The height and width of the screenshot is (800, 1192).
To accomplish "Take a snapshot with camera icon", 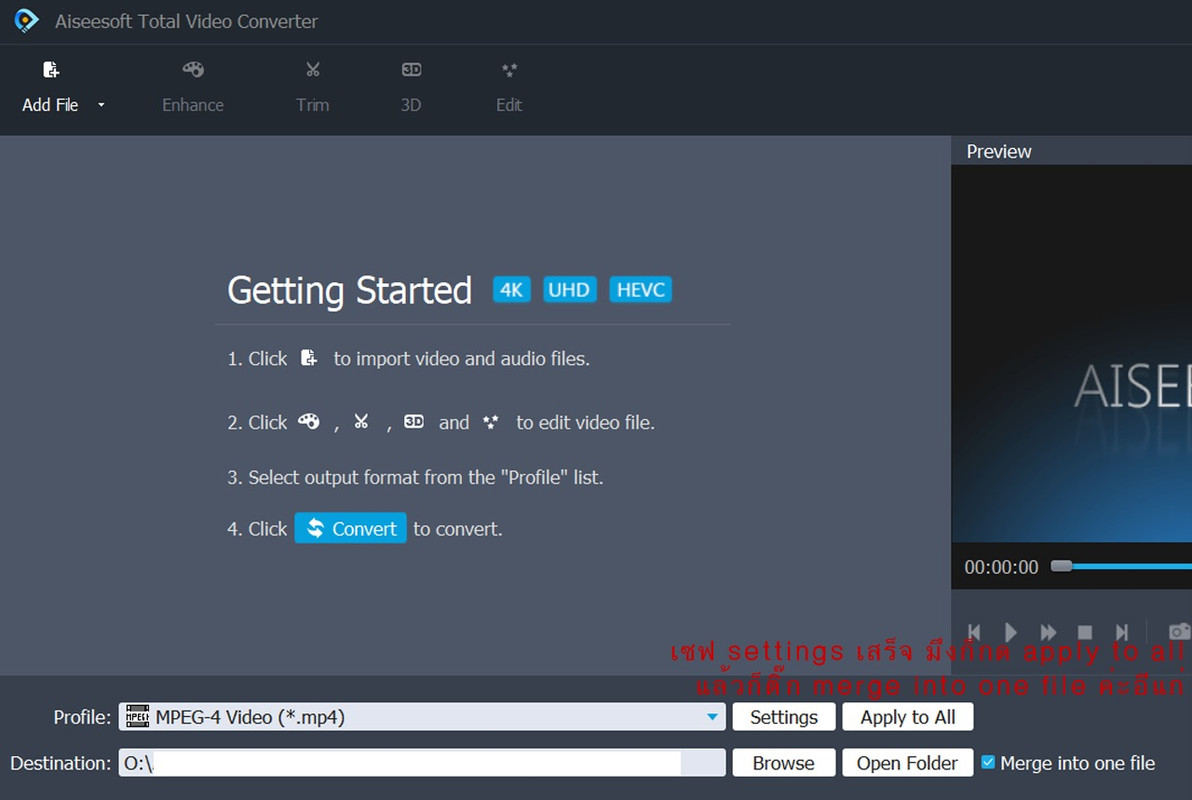I will tap(1180, 631).
